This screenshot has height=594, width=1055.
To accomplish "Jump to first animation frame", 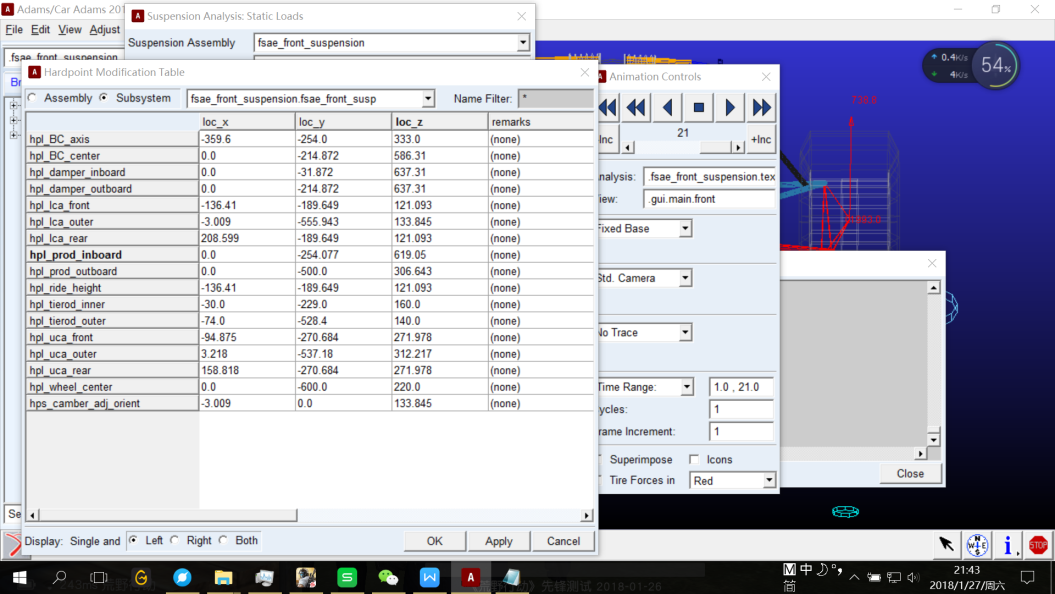I will (x=607, y=108).
